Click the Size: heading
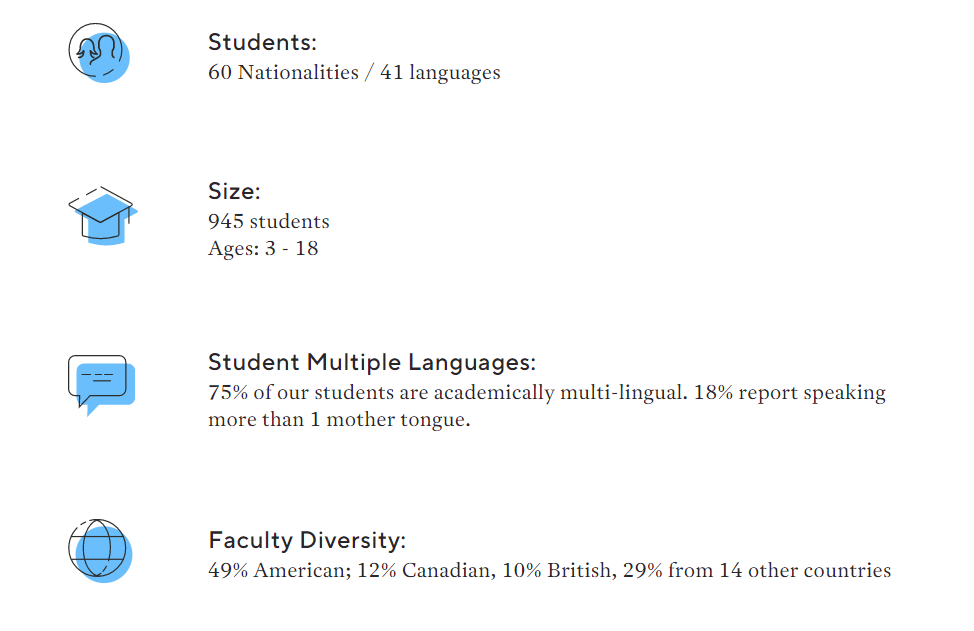This screenshot has width=974, height=631. 234,191
